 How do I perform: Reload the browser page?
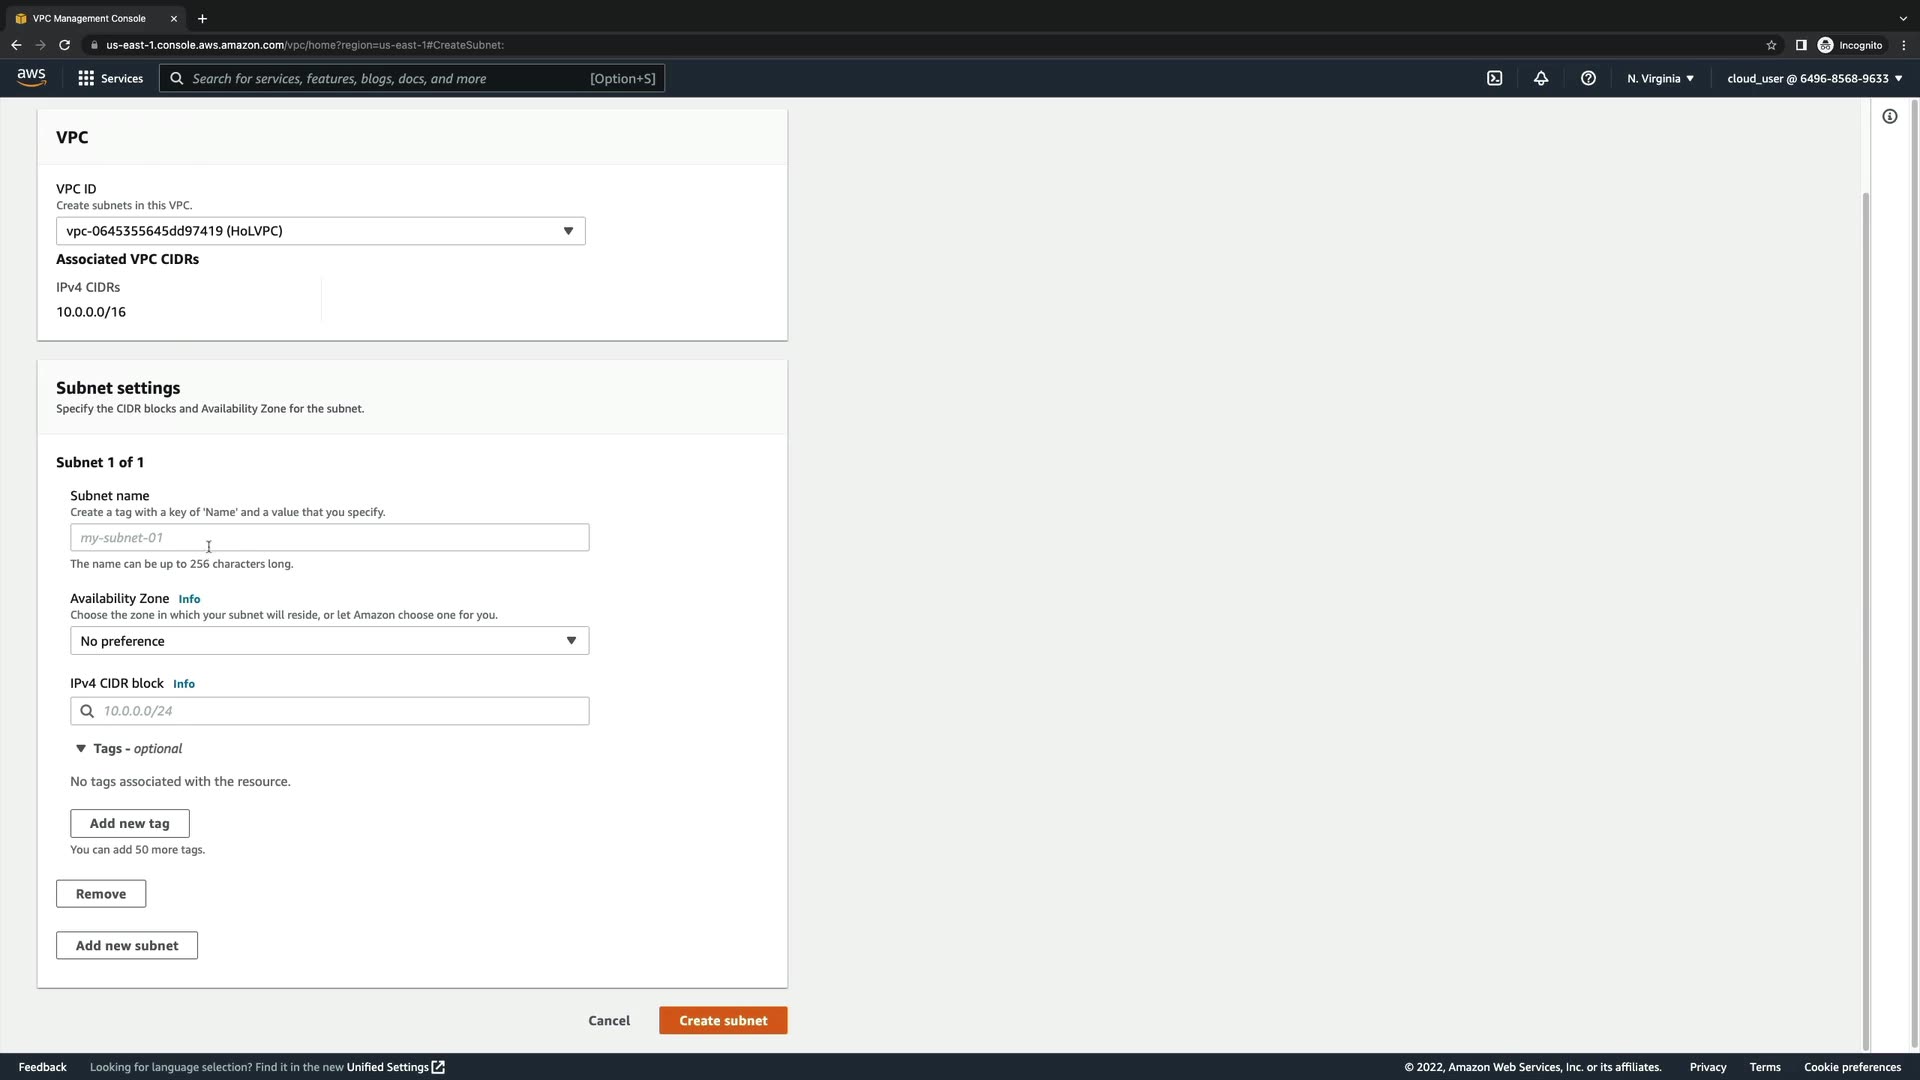64,45
